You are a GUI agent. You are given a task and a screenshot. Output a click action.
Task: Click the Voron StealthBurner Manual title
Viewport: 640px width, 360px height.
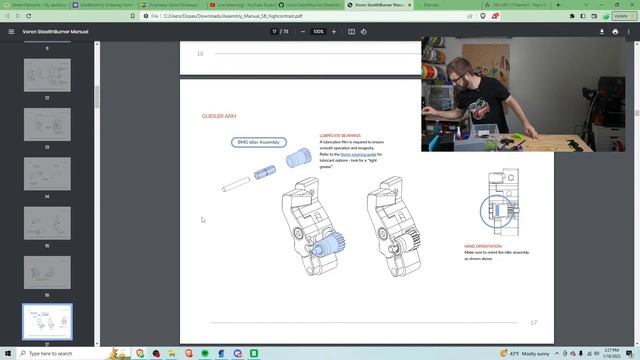[x=55, y=31]
